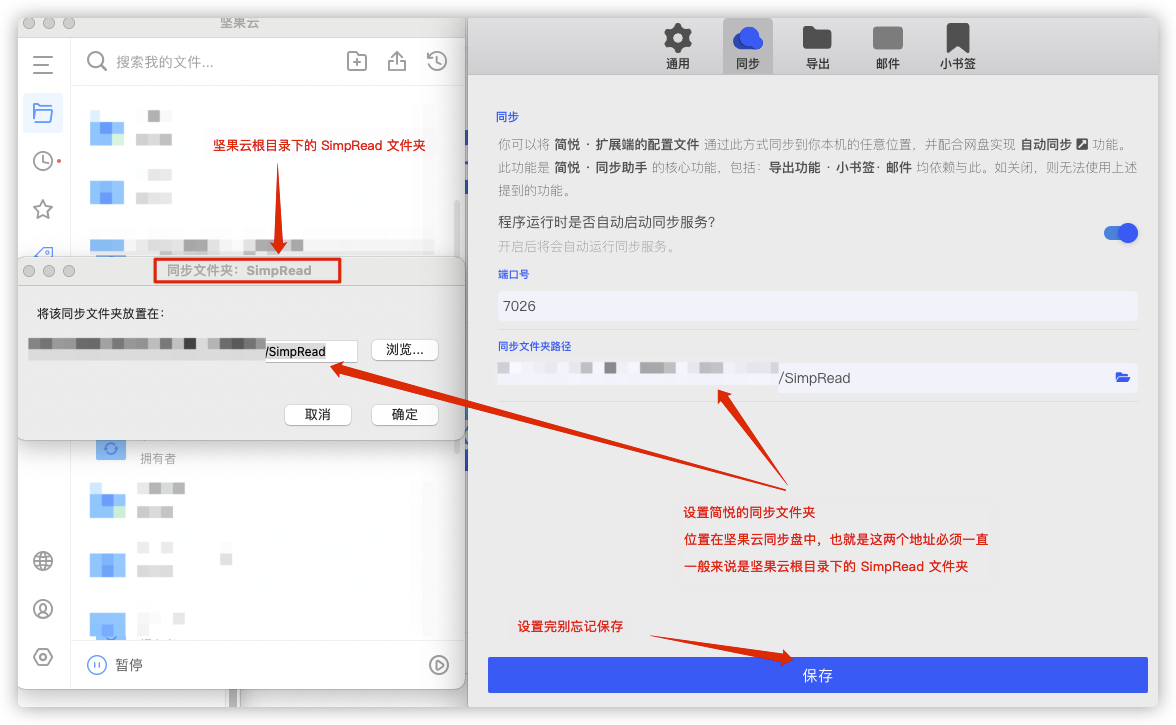Open the 小书签 bookmarklet tab

(958, 46)
